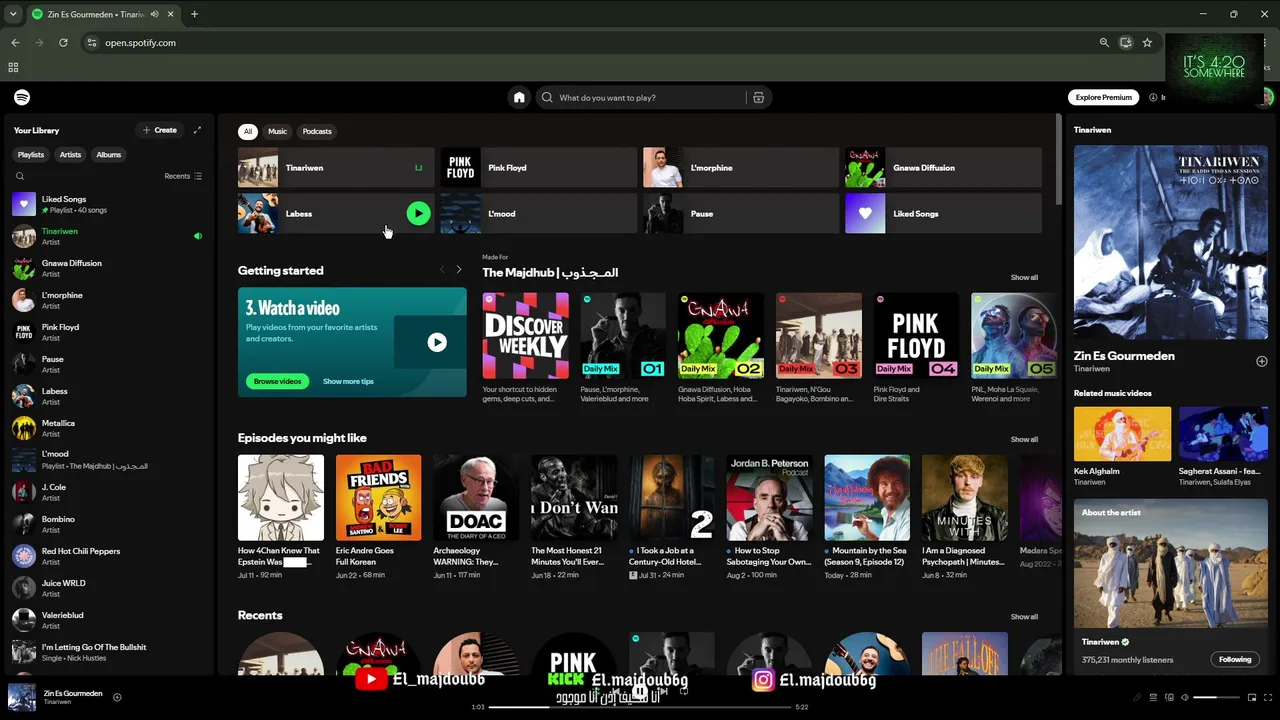Open Red Hot Chili Peppers in library
Viewport: 1280px width, 720px height.
point(107,556)
